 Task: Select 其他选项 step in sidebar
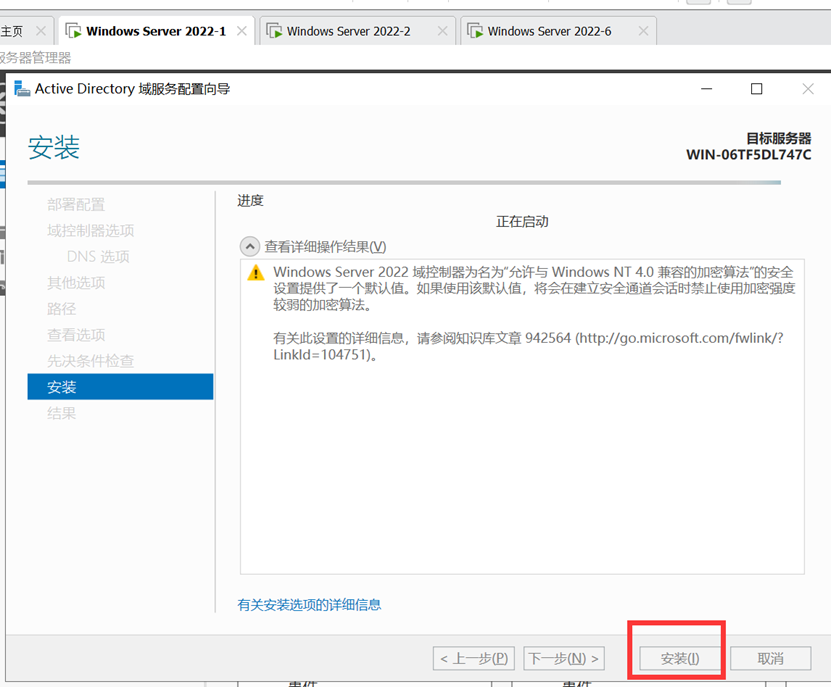coord(76,283)
